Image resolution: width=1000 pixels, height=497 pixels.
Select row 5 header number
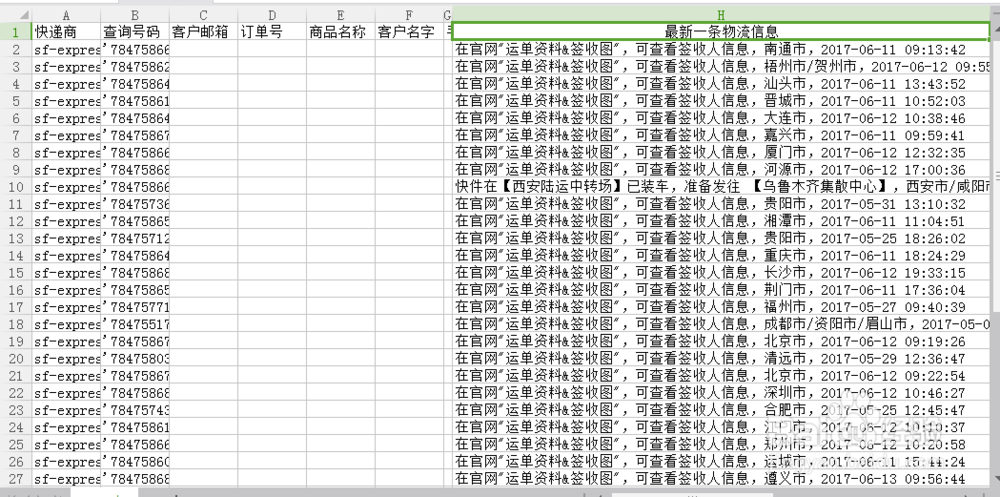pyautogui.click(x=16, y=101)
